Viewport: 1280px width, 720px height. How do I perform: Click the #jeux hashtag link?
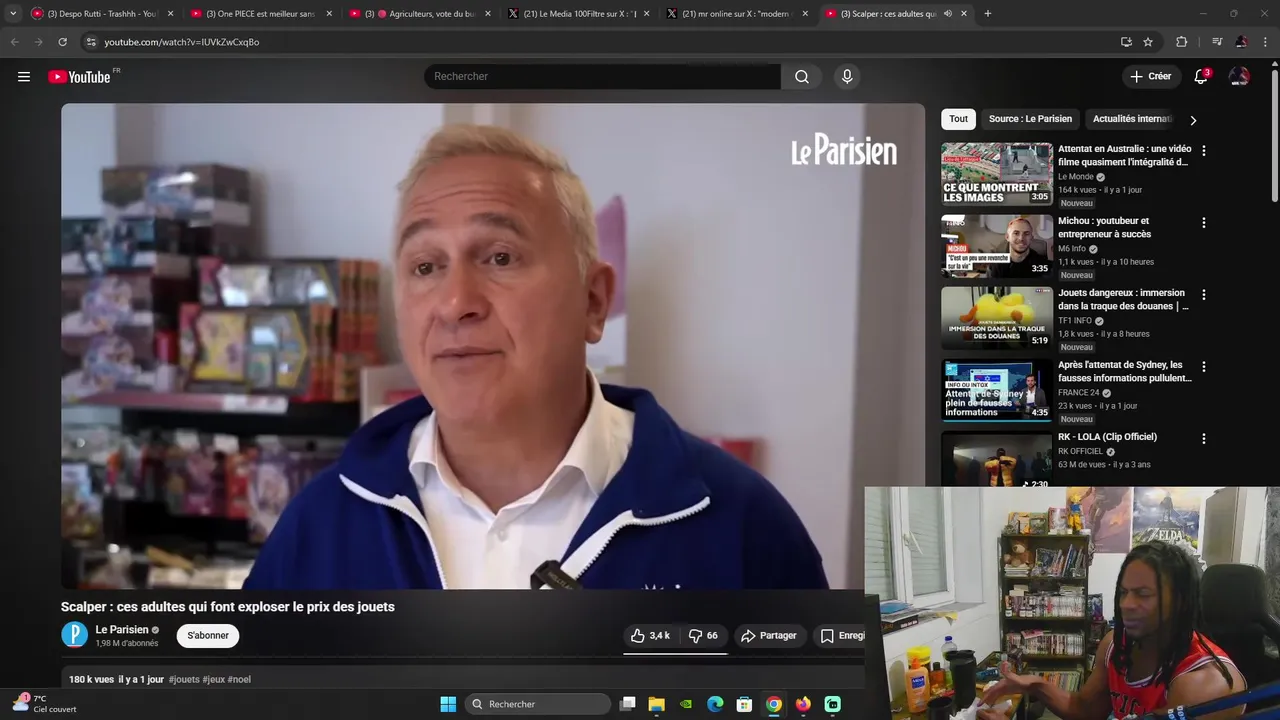pyautogui.click(x=213, y=679)
